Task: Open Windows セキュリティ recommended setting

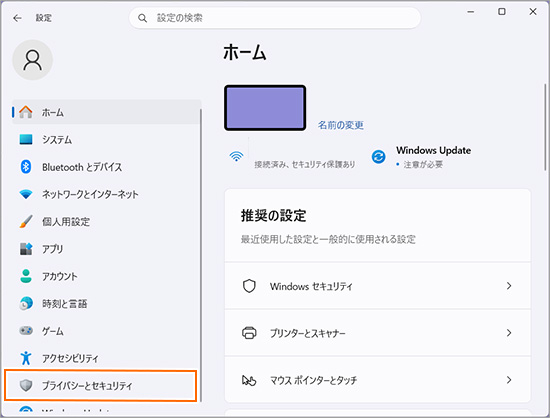Action: [377, 286]
